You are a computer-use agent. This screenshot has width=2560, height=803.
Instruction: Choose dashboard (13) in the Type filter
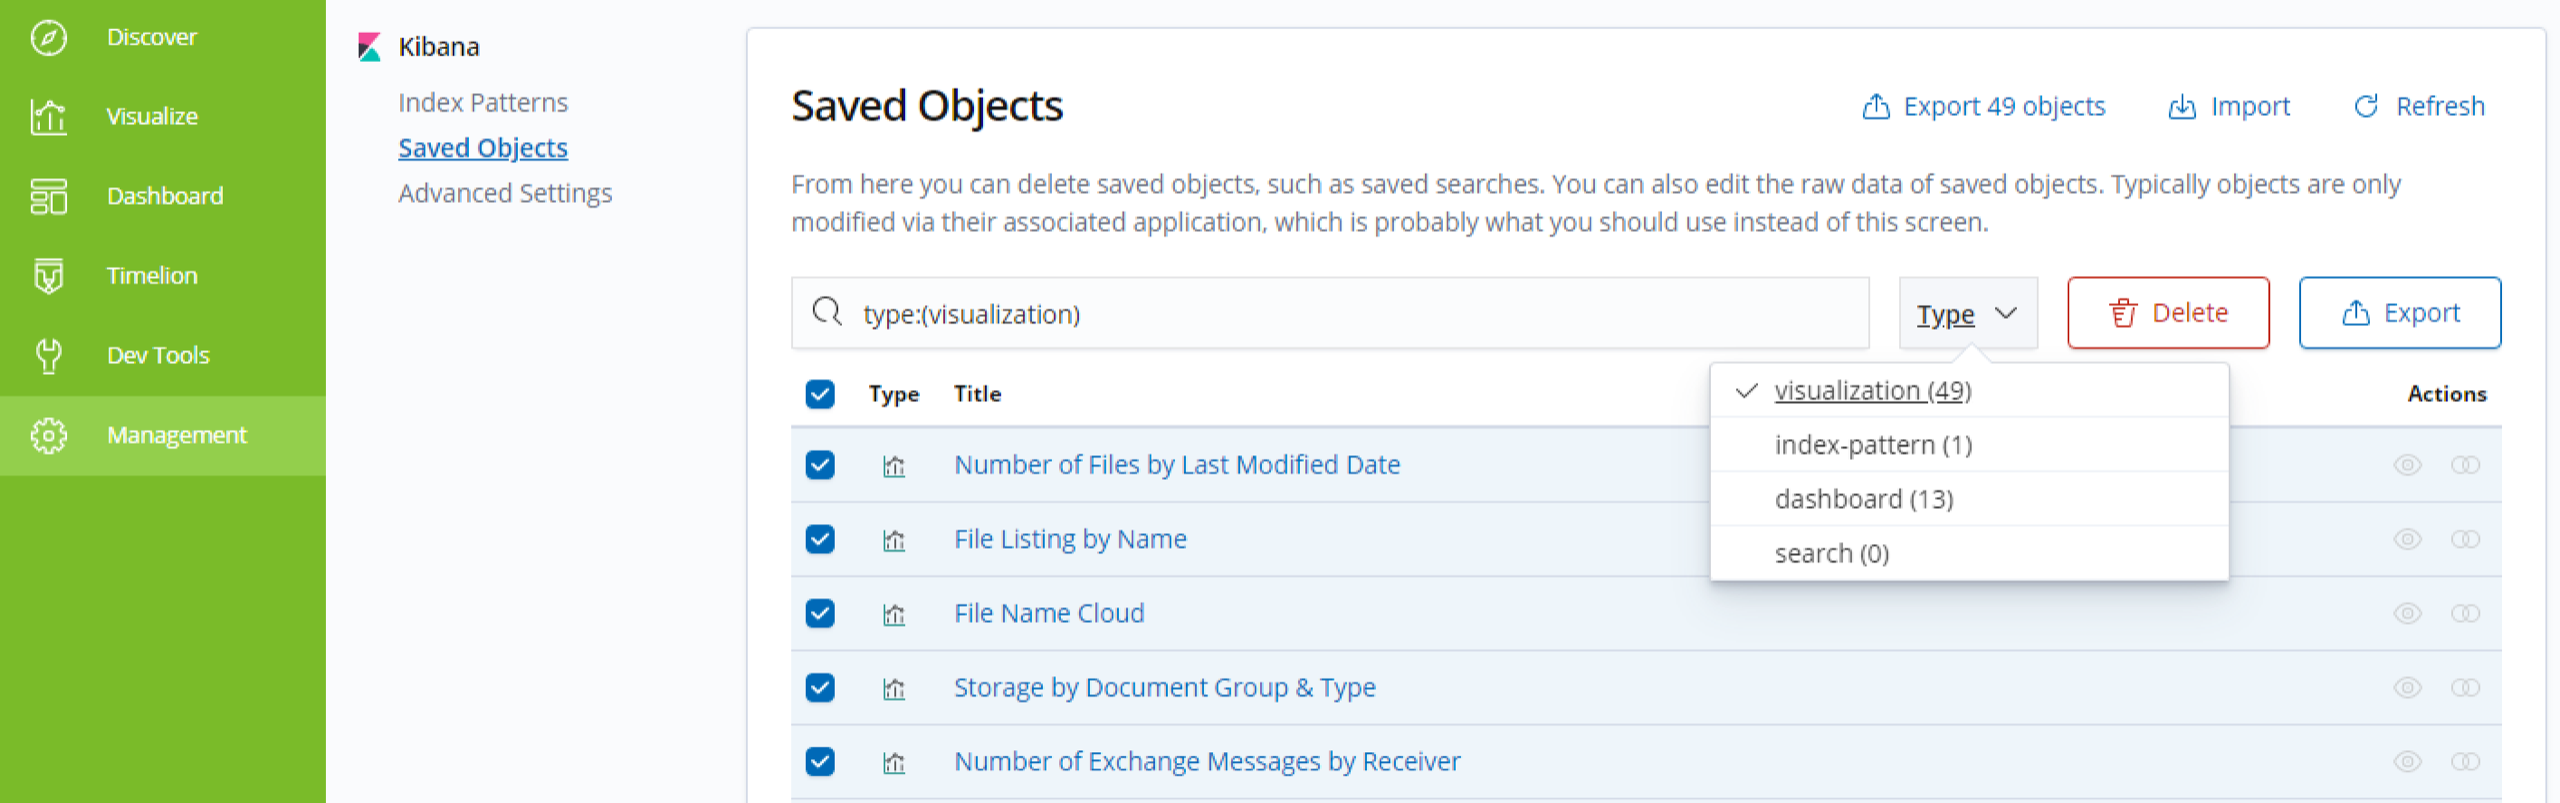coord(1863,499)
